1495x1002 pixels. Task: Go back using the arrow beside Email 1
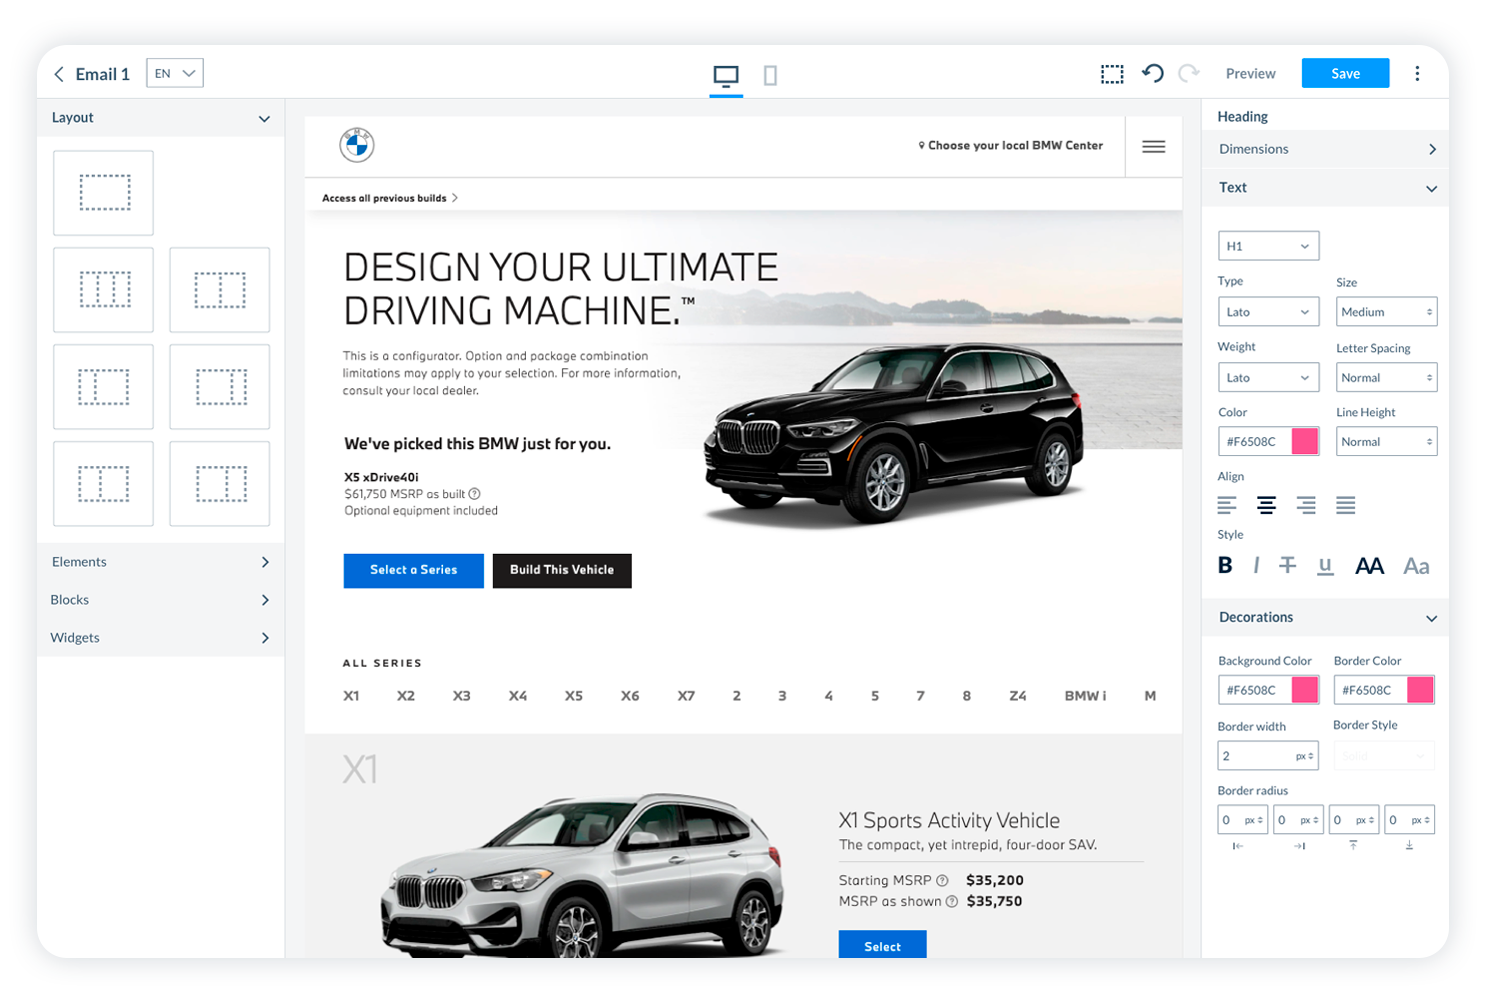(59, 74)
